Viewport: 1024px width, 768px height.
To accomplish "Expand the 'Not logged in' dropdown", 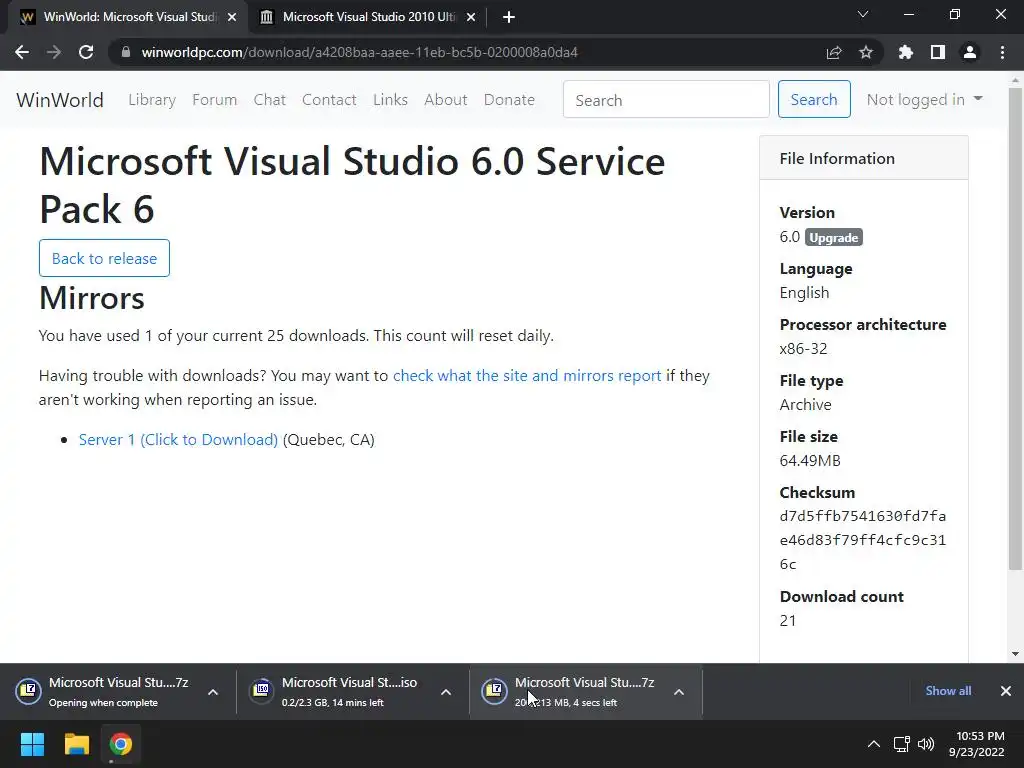I will 924,99.
